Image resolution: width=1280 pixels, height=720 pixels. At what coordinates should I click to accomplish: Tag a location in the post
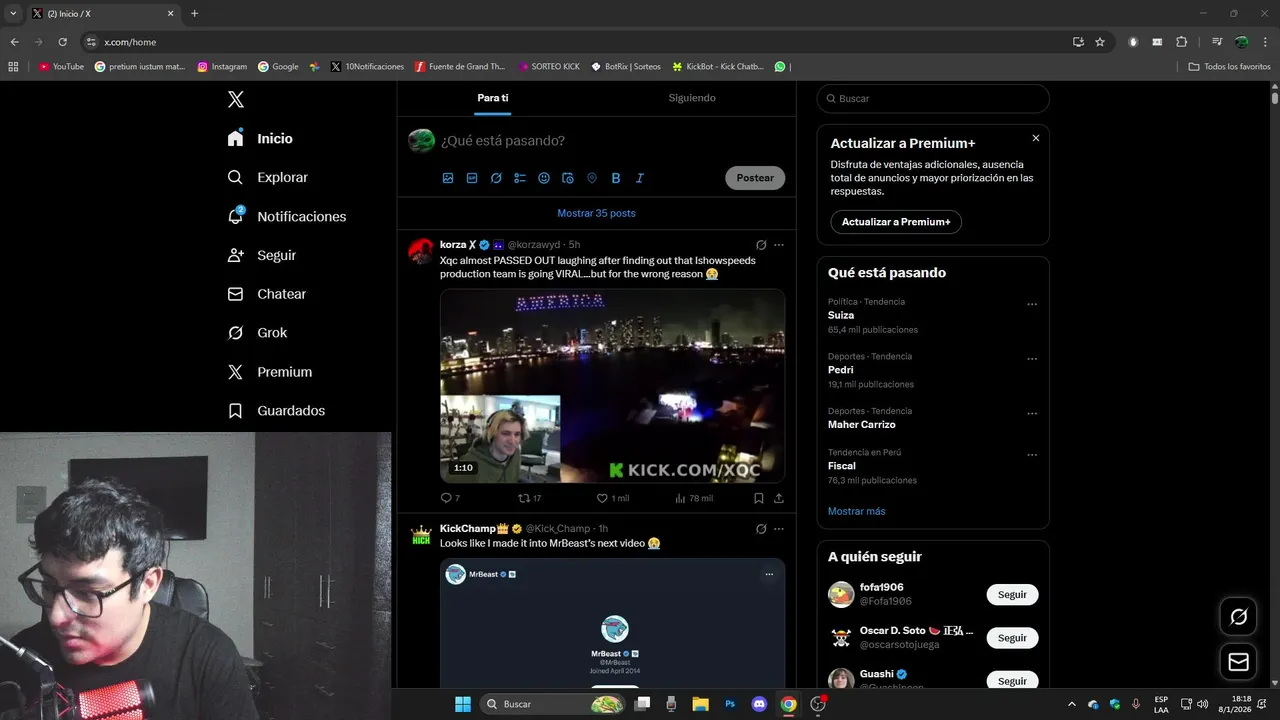(x=592, y=178)
